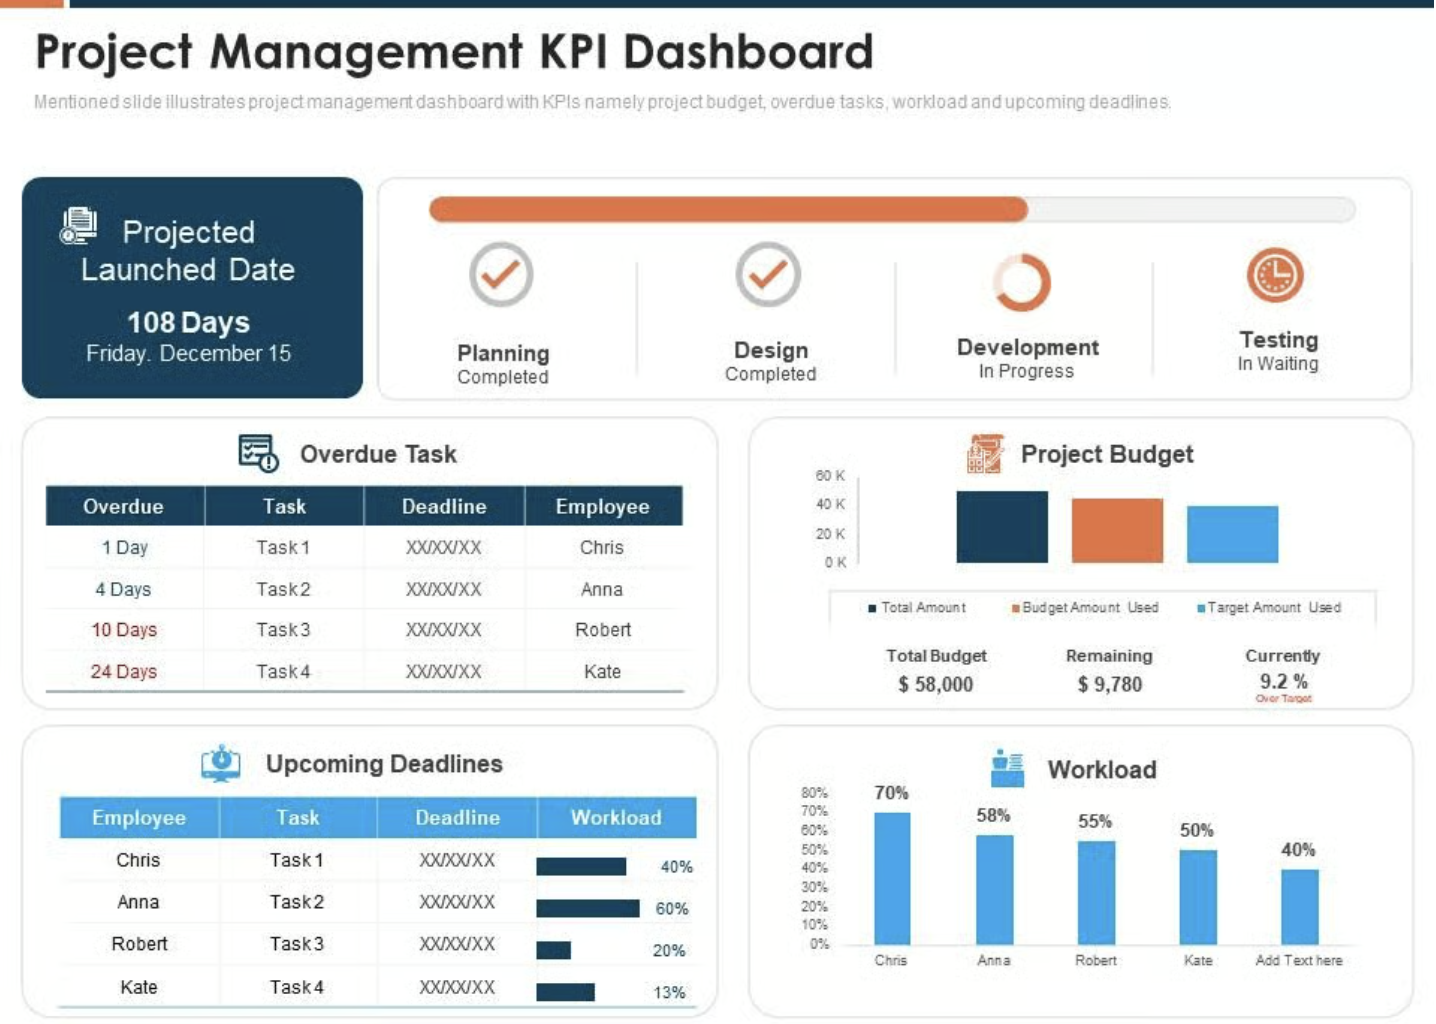Click the Development in-progress ring icon
This screenshot has height=1024, width=1436.
[1022, 282]
